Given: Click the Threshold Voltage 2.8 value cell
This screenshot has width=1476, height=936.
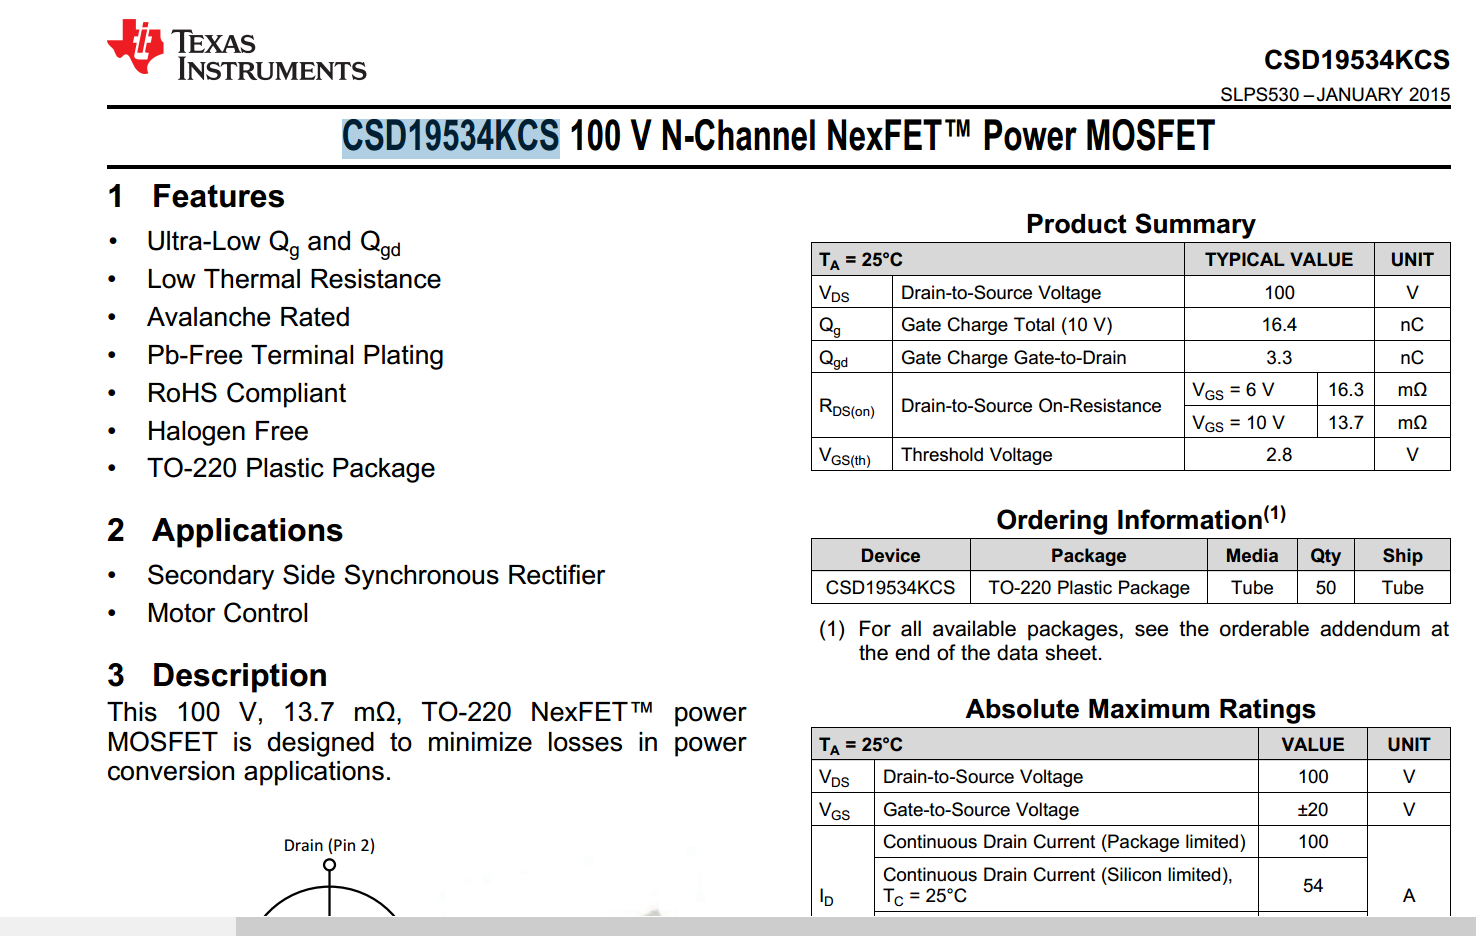Looking at the screenshot, I should click(1278, 454).
